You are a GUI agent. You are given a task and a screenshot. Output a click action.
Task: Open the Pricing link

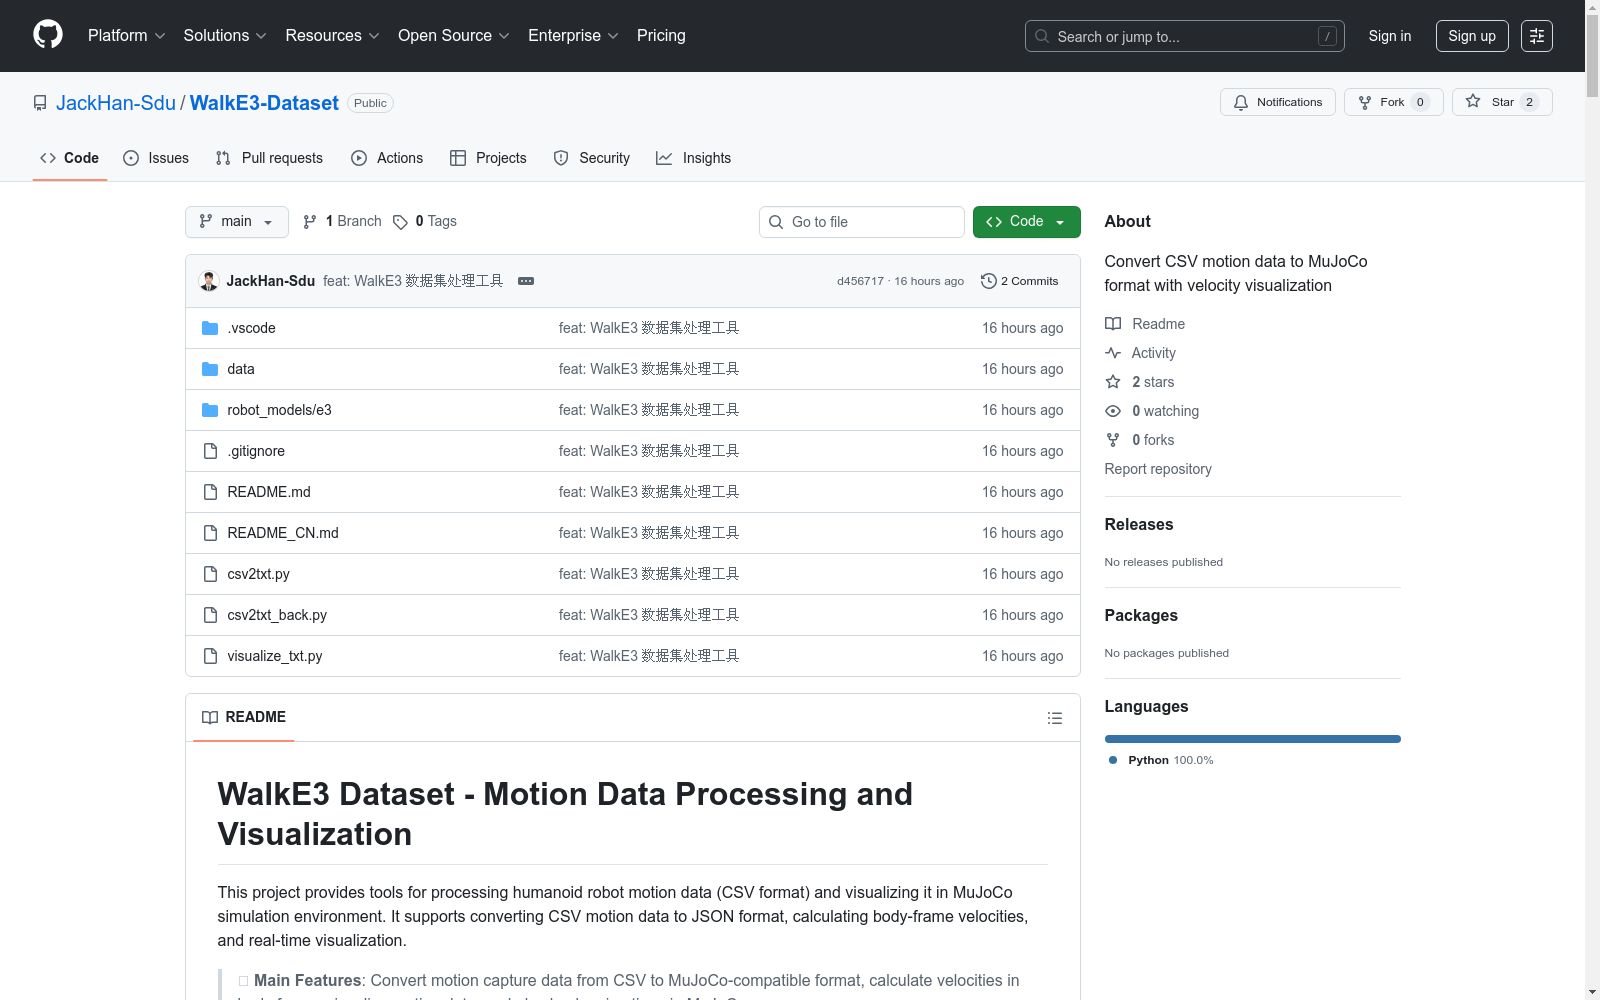coord(661,36)
